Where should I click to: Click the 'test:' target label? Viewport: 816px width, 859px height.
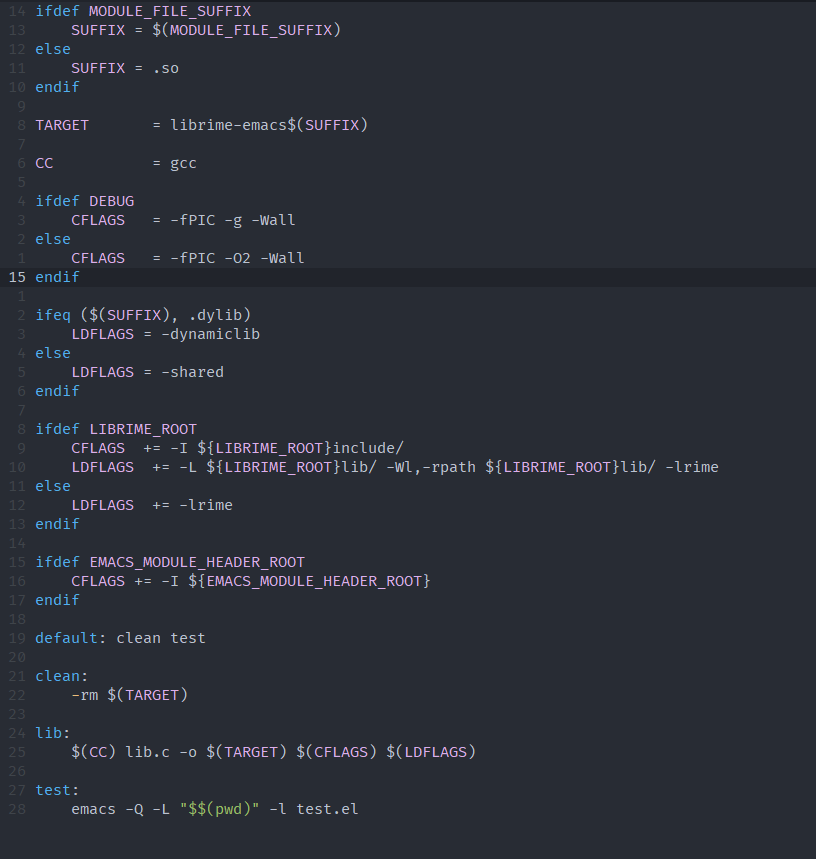pyautogui.click(x=57, y=790)
